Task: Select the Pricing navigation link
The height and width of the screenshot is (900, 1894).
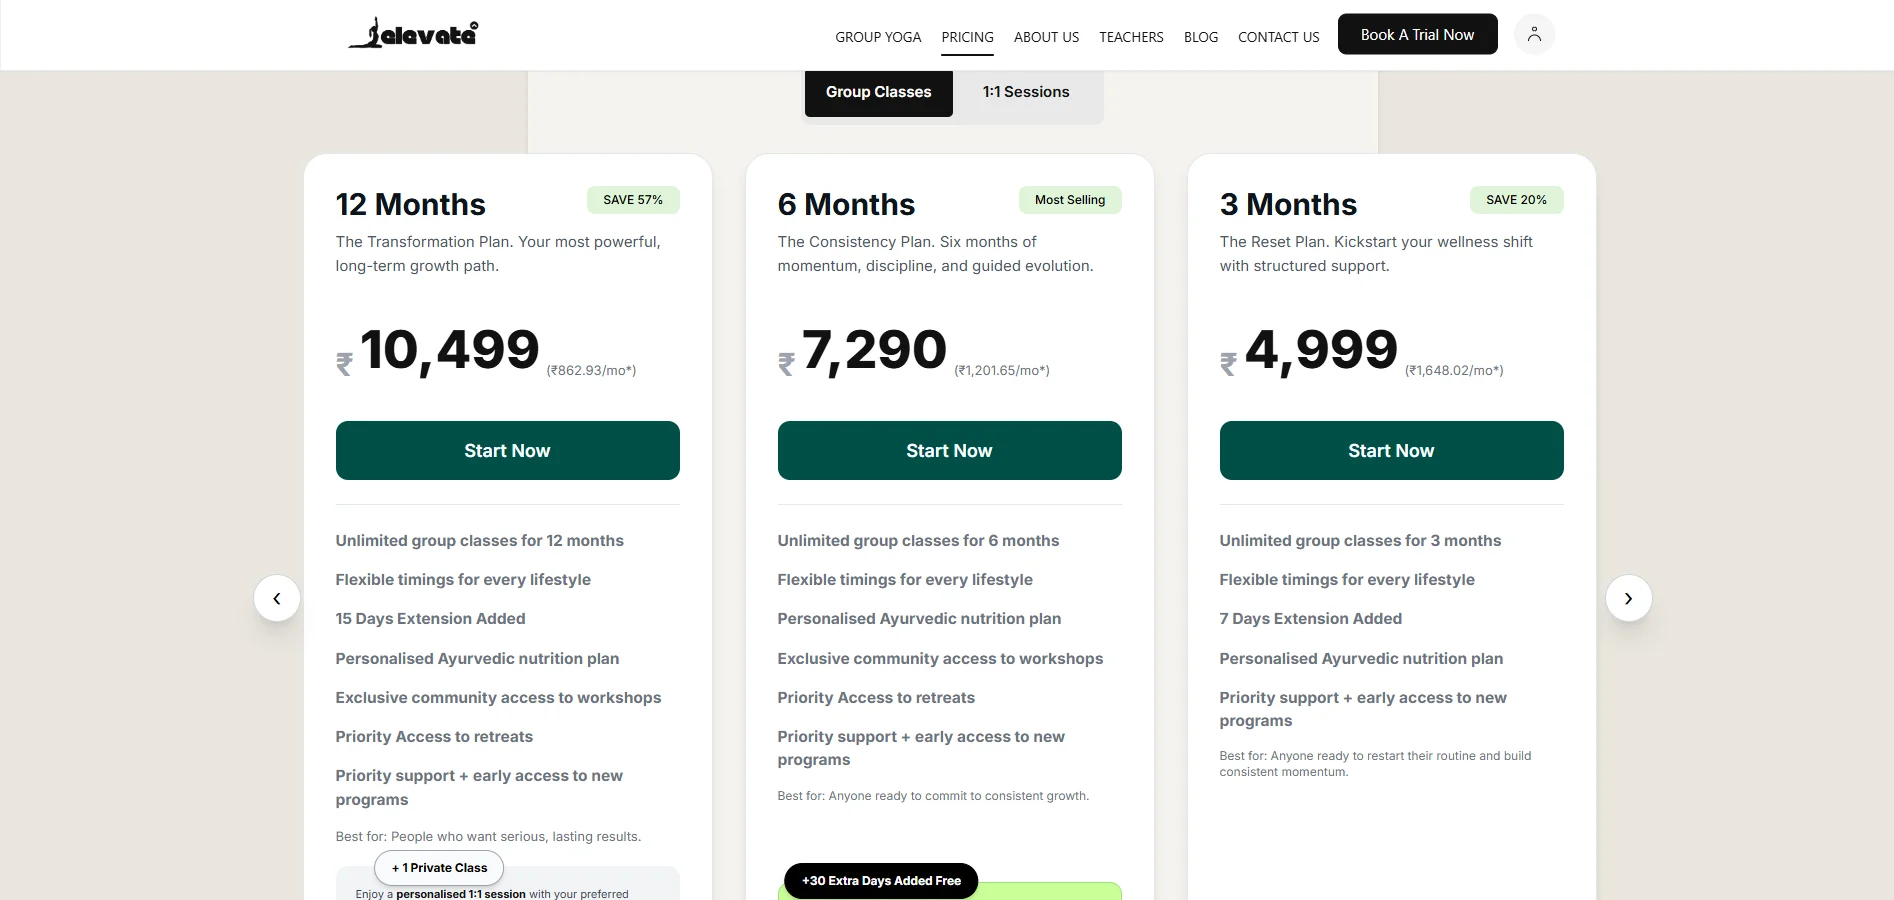Action: tap(967, 37)
